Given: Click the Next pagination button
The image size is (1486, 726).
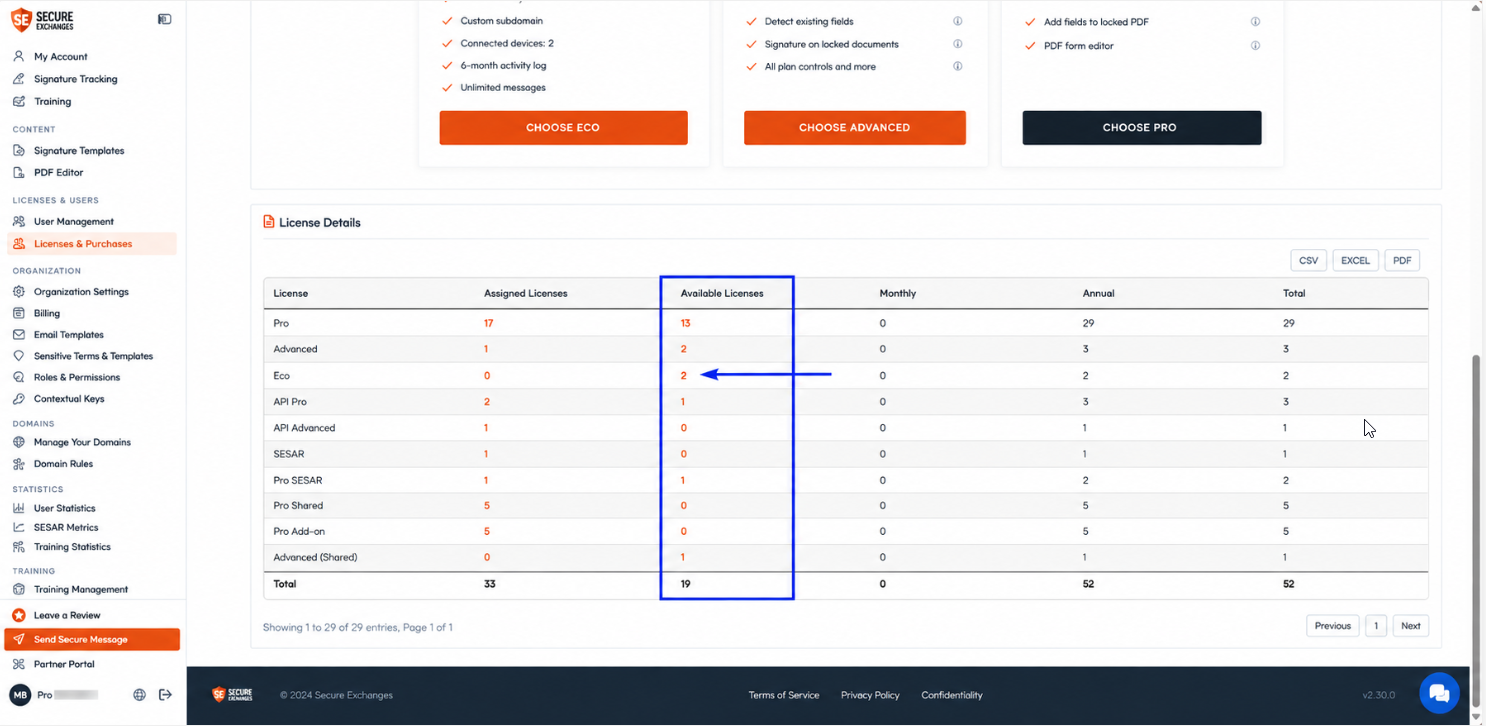Looking at the screenshot, I should [1410, 626].
